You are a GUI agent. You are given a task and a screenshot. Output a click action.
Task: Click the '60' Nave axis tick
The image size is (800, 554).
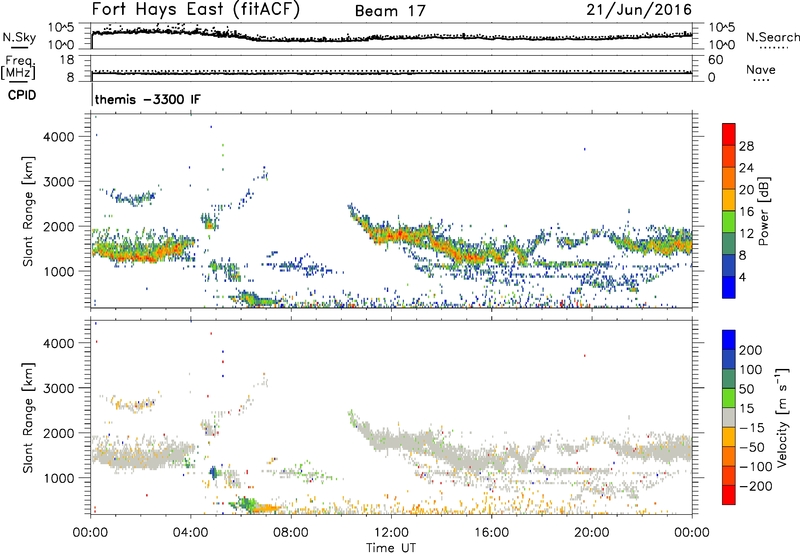coord(715,60)
